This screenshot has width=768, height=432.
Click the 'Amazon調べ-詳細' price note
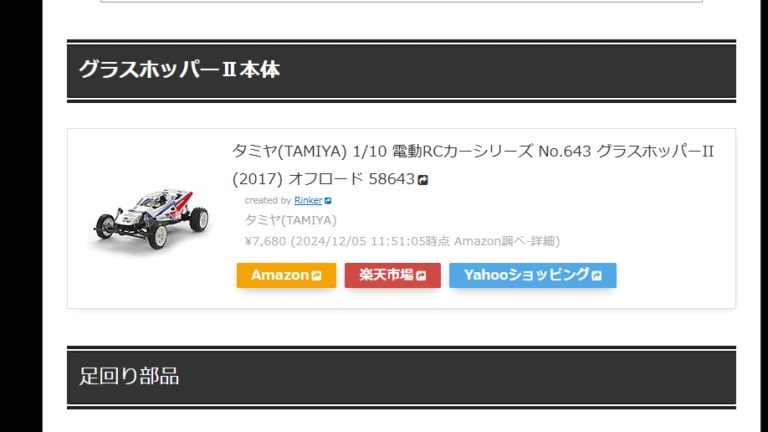coord(507,241)
